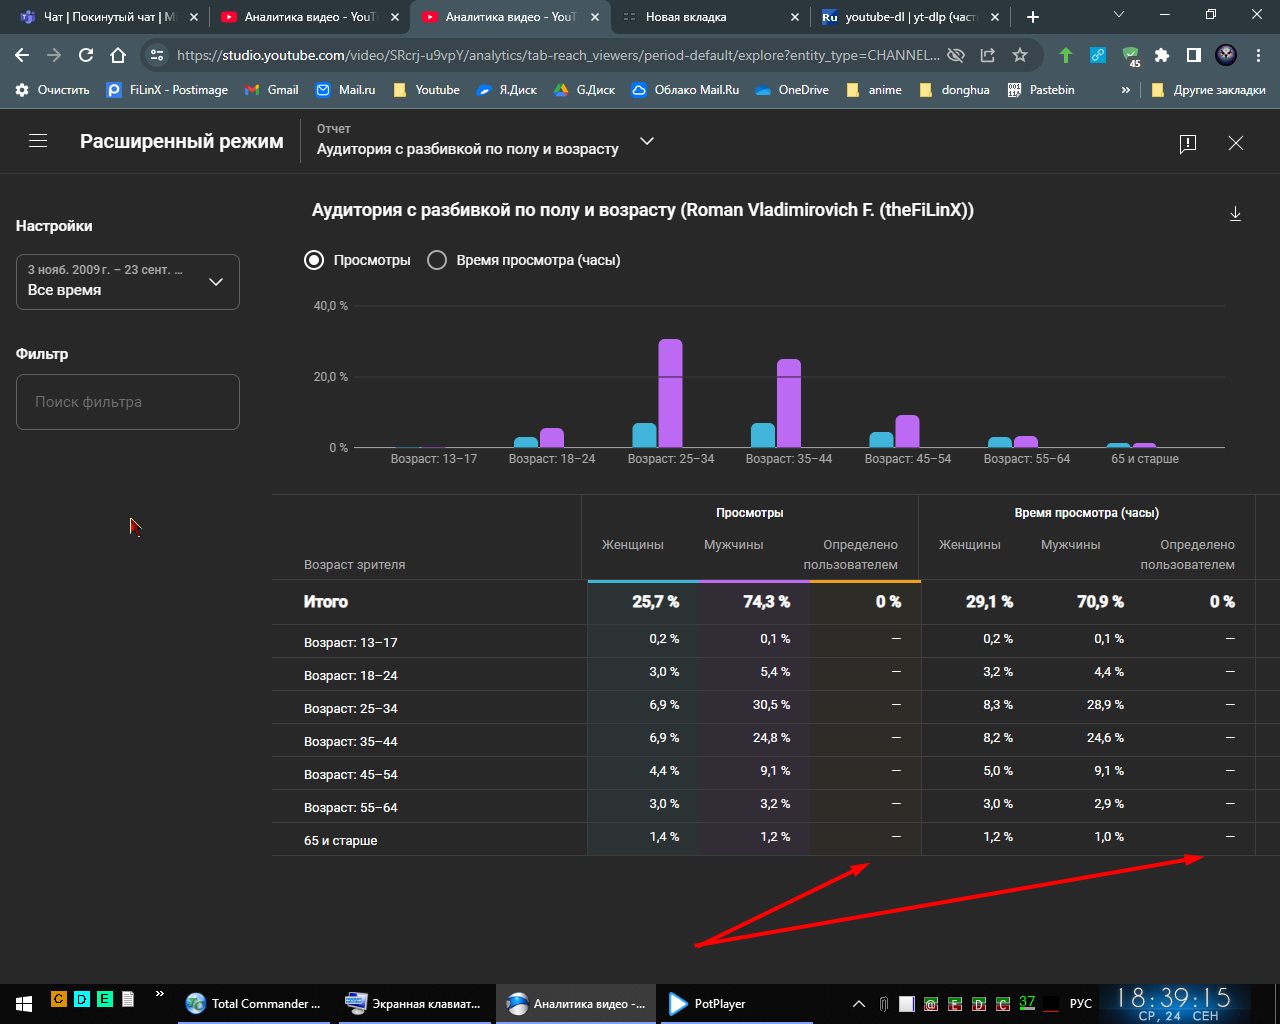
Task: Click the send feedback icon
Action: pos(1187,143)
